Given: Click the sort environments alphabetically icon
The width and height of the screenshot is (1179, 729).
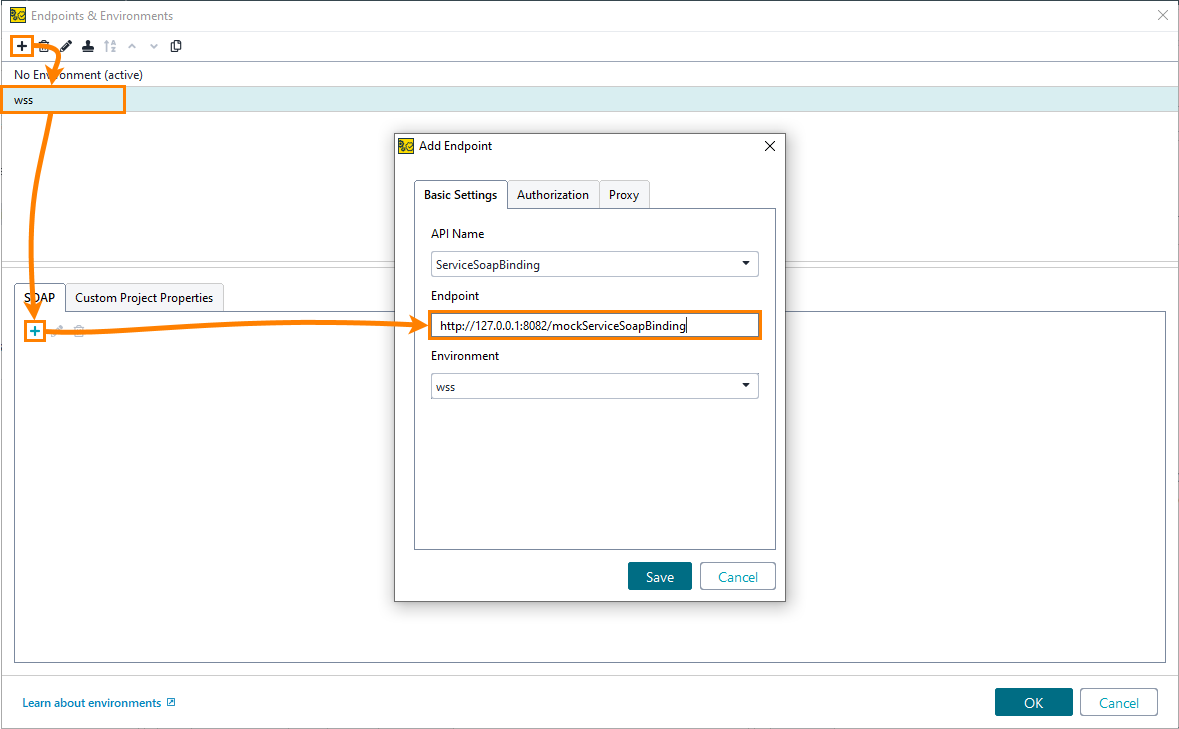Looking at the screenshot, I should click(x=110, y=46).
